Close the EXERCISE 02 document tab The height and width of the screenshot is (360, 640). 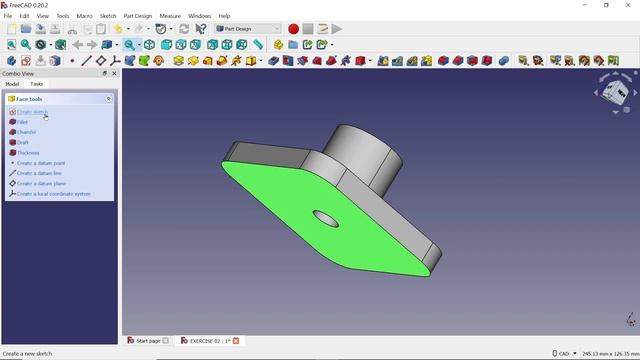coord(236,340)
